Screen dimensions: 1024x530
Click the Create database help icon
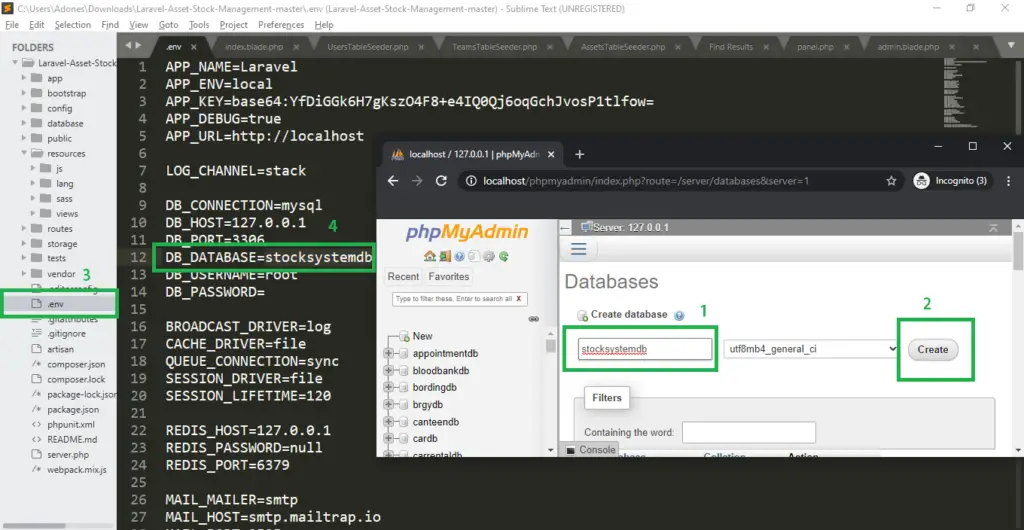[x=679, y=315]
